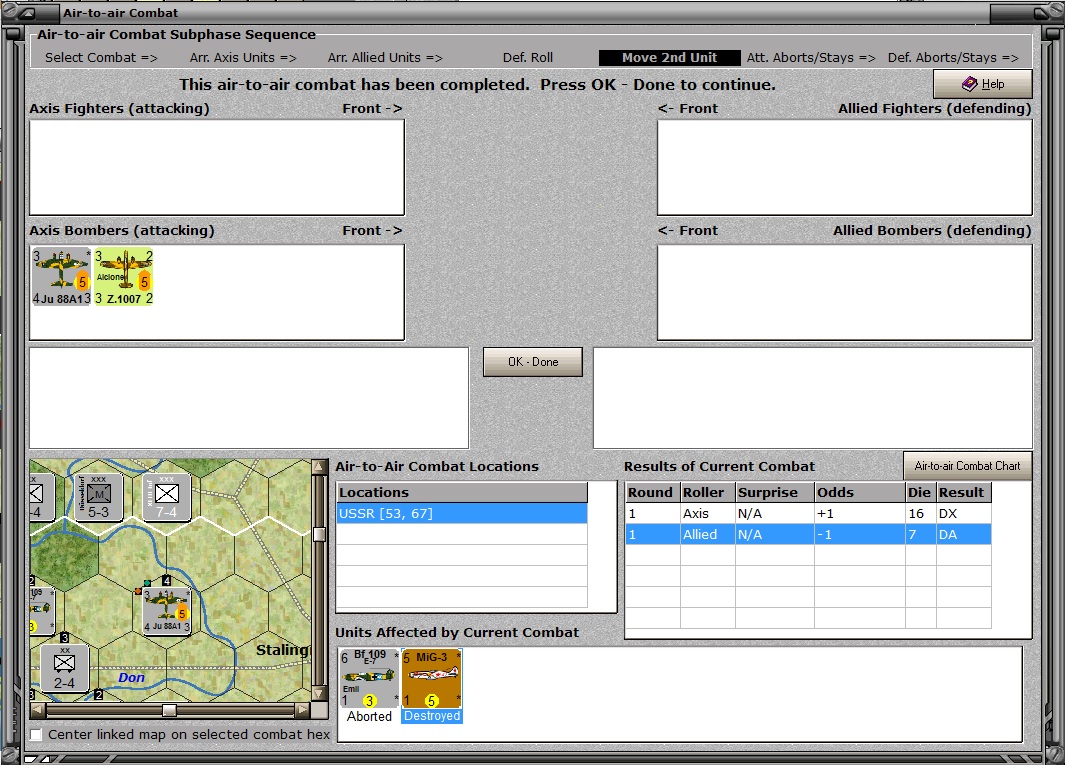
Task: Click the Def. Aborts/Stays subphase step
Action: pos(953,58)
